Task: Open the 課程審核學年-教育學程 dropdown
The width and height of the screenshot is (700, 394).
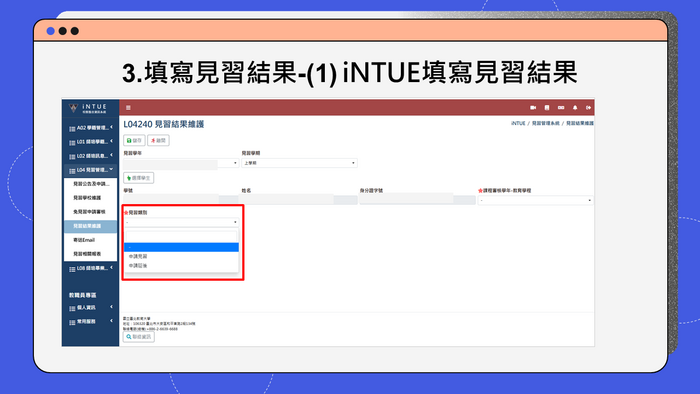Action: click(535, 201)
